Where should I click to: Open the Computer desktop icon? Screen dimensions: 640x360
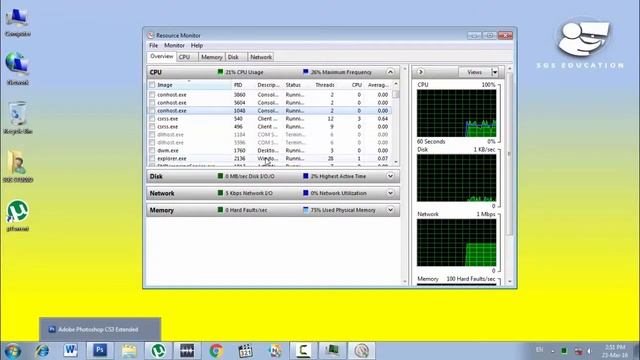[x=17, y=22]
